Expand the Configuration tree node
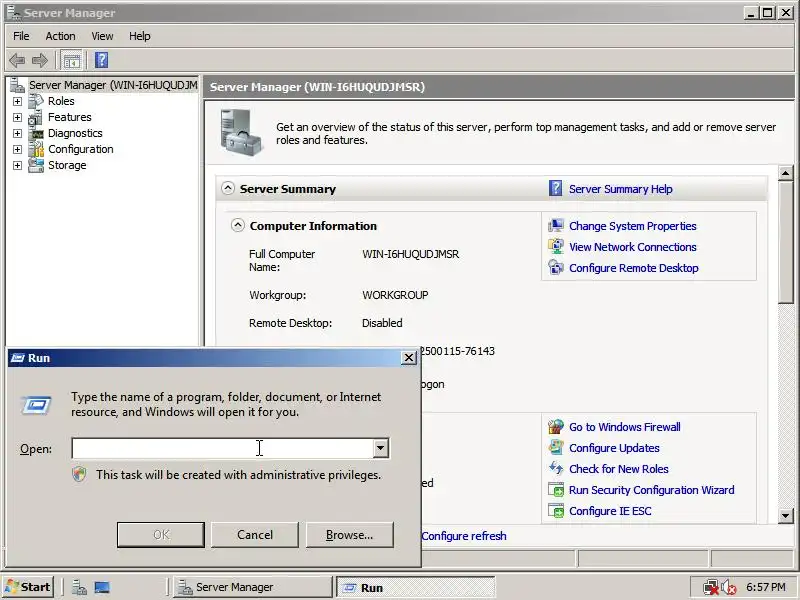 coord(17,149)
